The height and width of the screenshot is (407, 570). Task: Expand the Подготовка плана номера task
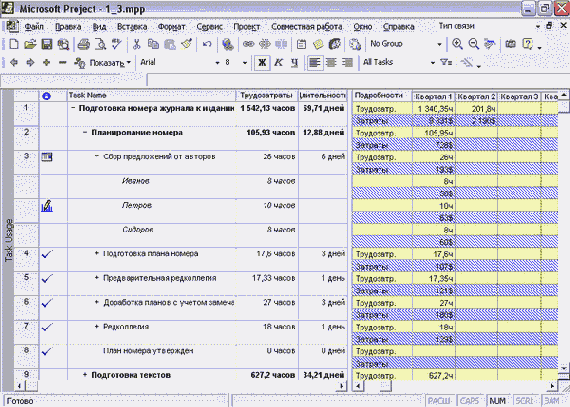97,253
